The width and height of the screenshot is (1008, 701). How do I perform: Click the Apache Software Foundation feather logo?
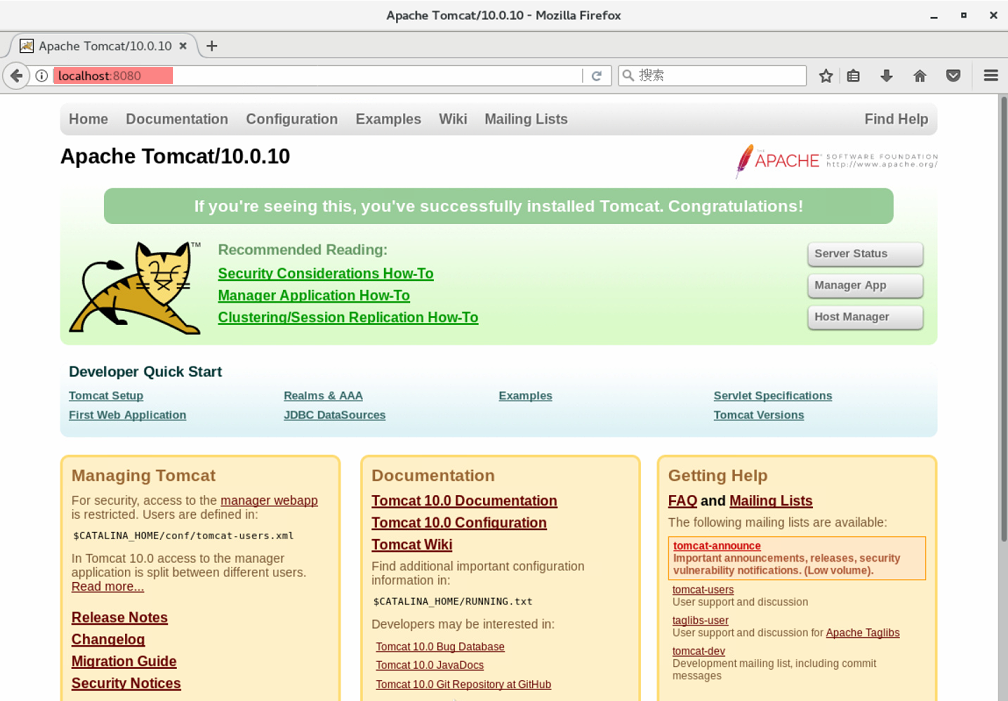pos(836,161)
